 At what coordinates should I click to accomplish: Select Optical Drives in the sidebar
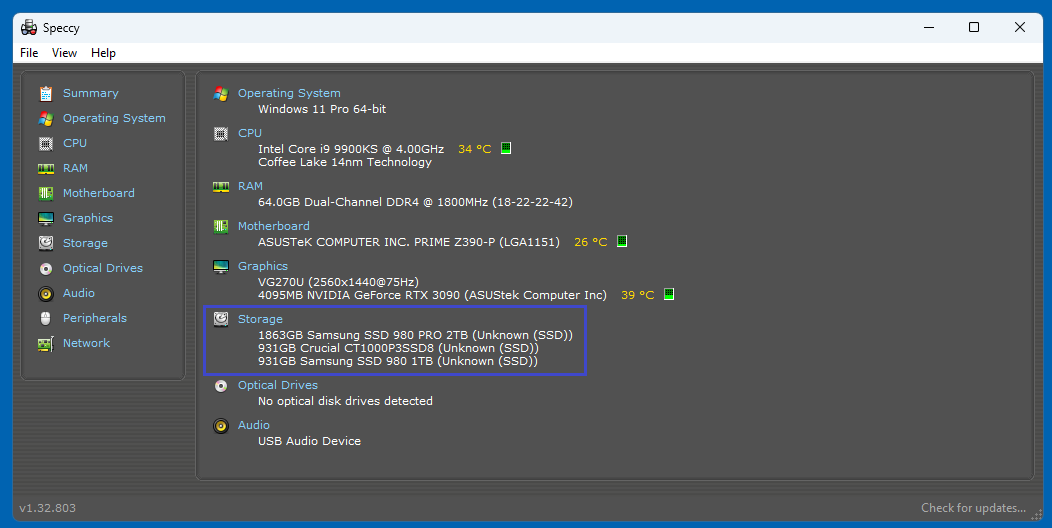(103, 268)
